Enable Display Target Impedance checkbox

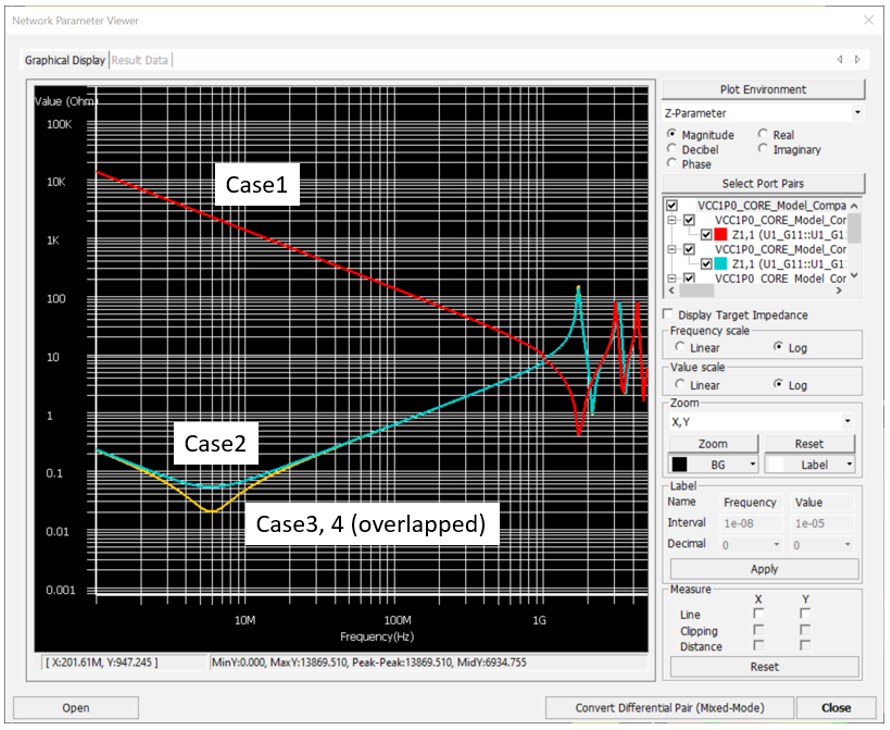pos(670,315)
